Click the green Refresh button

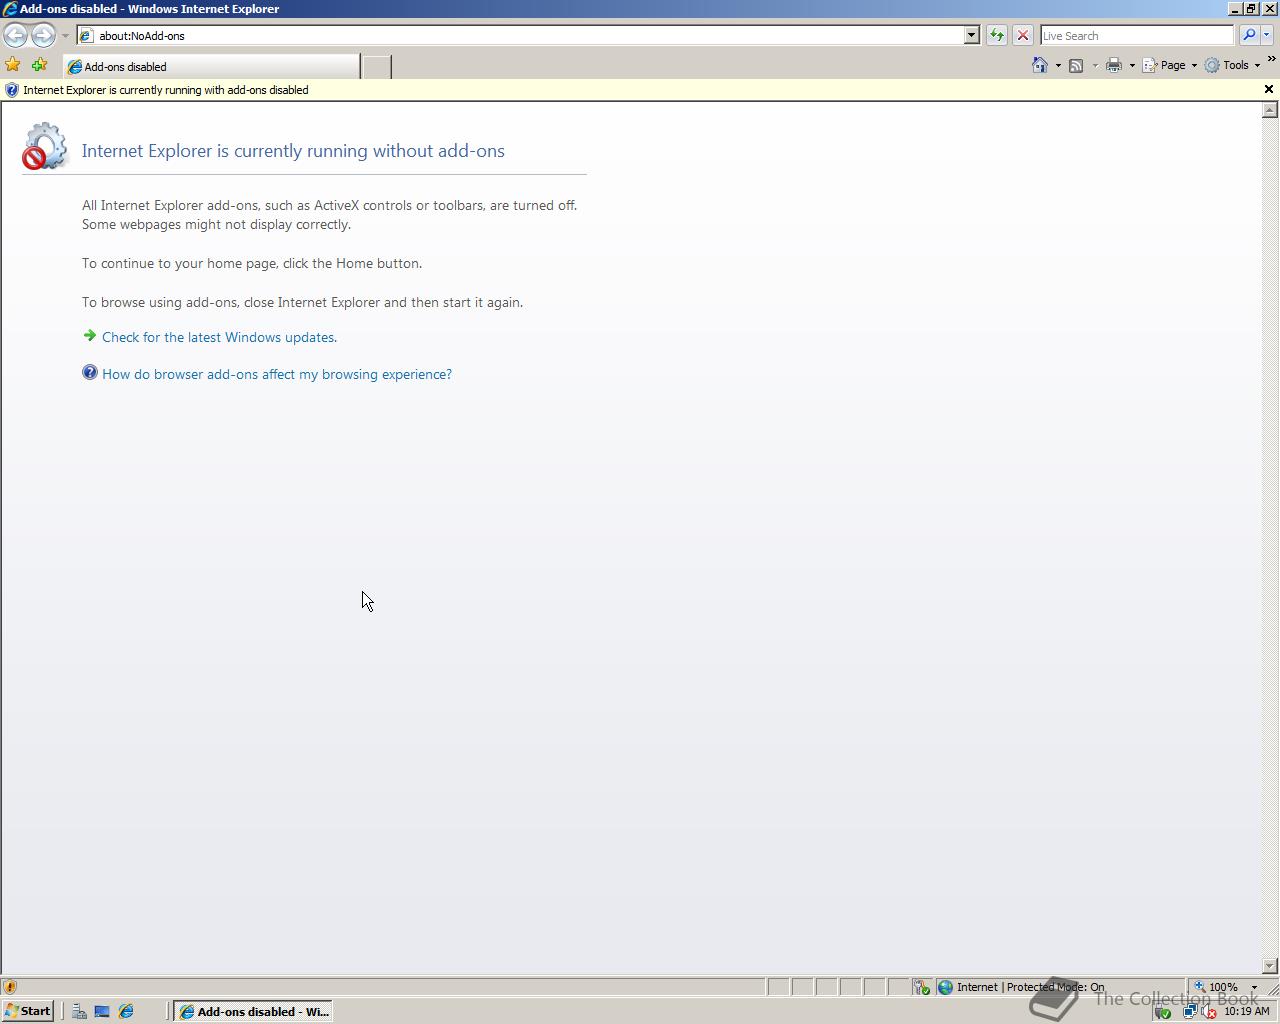(x=997, y=36)
